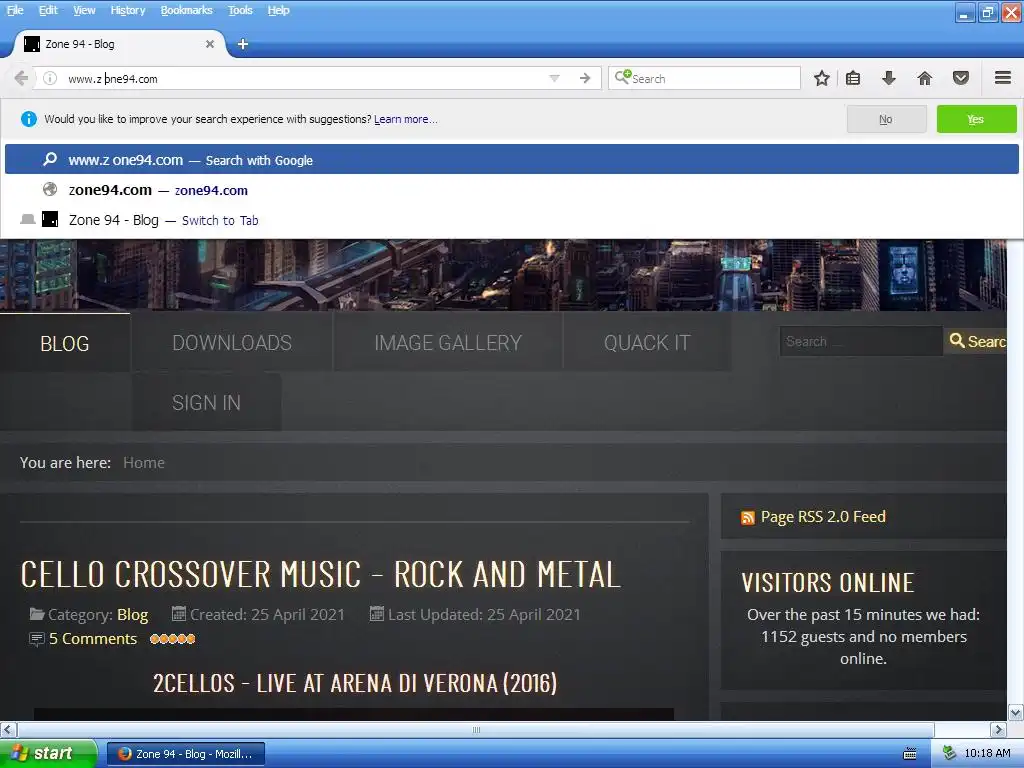1024x768 pixels.
Task: Open the Learn more link
Action: tap(406, 119)
